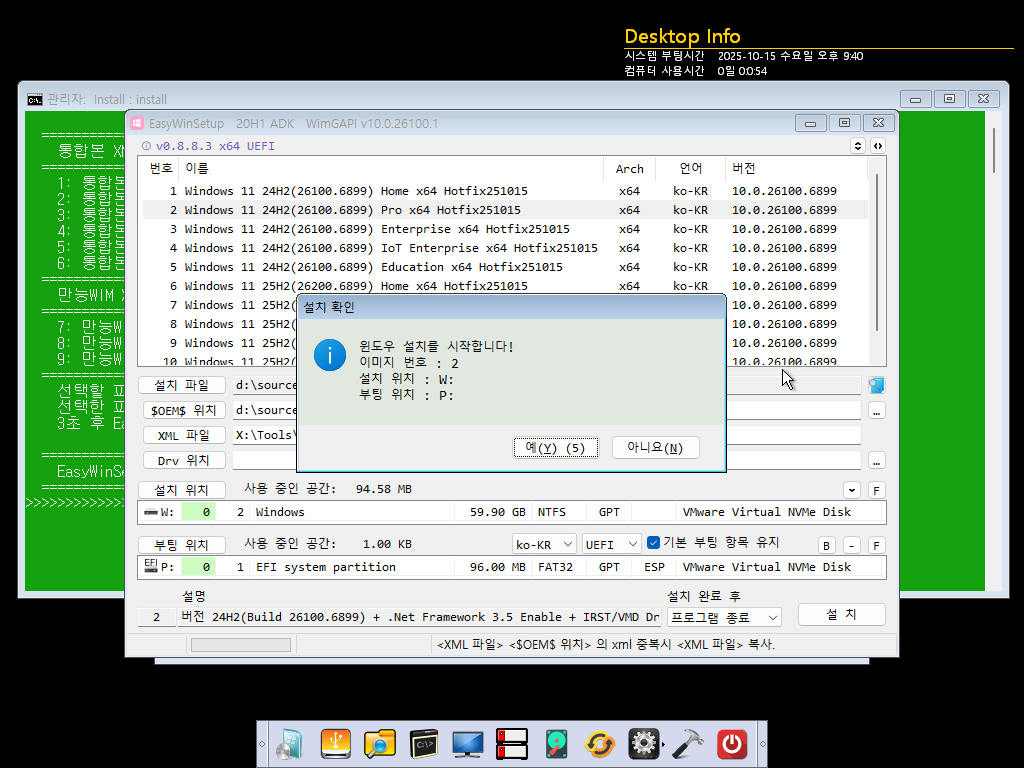The width and height of the screenshot is (1024, 768).
Task: Select the W: Windows 59.90 GB partition row
Action: click(511, 512)
